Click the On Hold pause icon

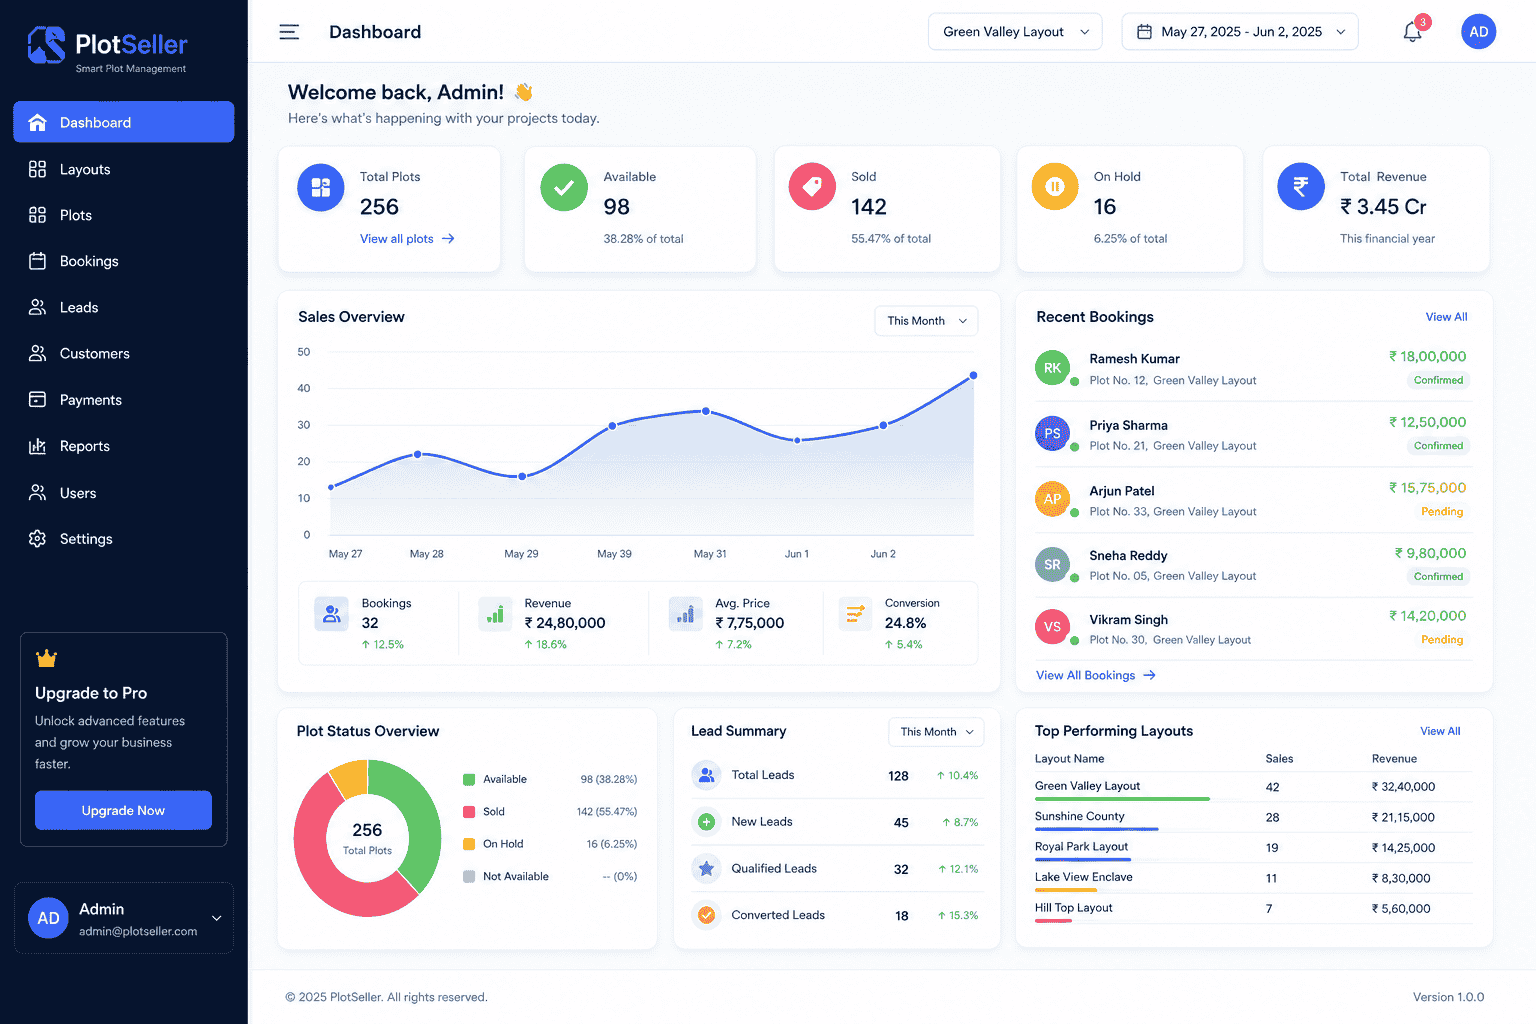1055,187
